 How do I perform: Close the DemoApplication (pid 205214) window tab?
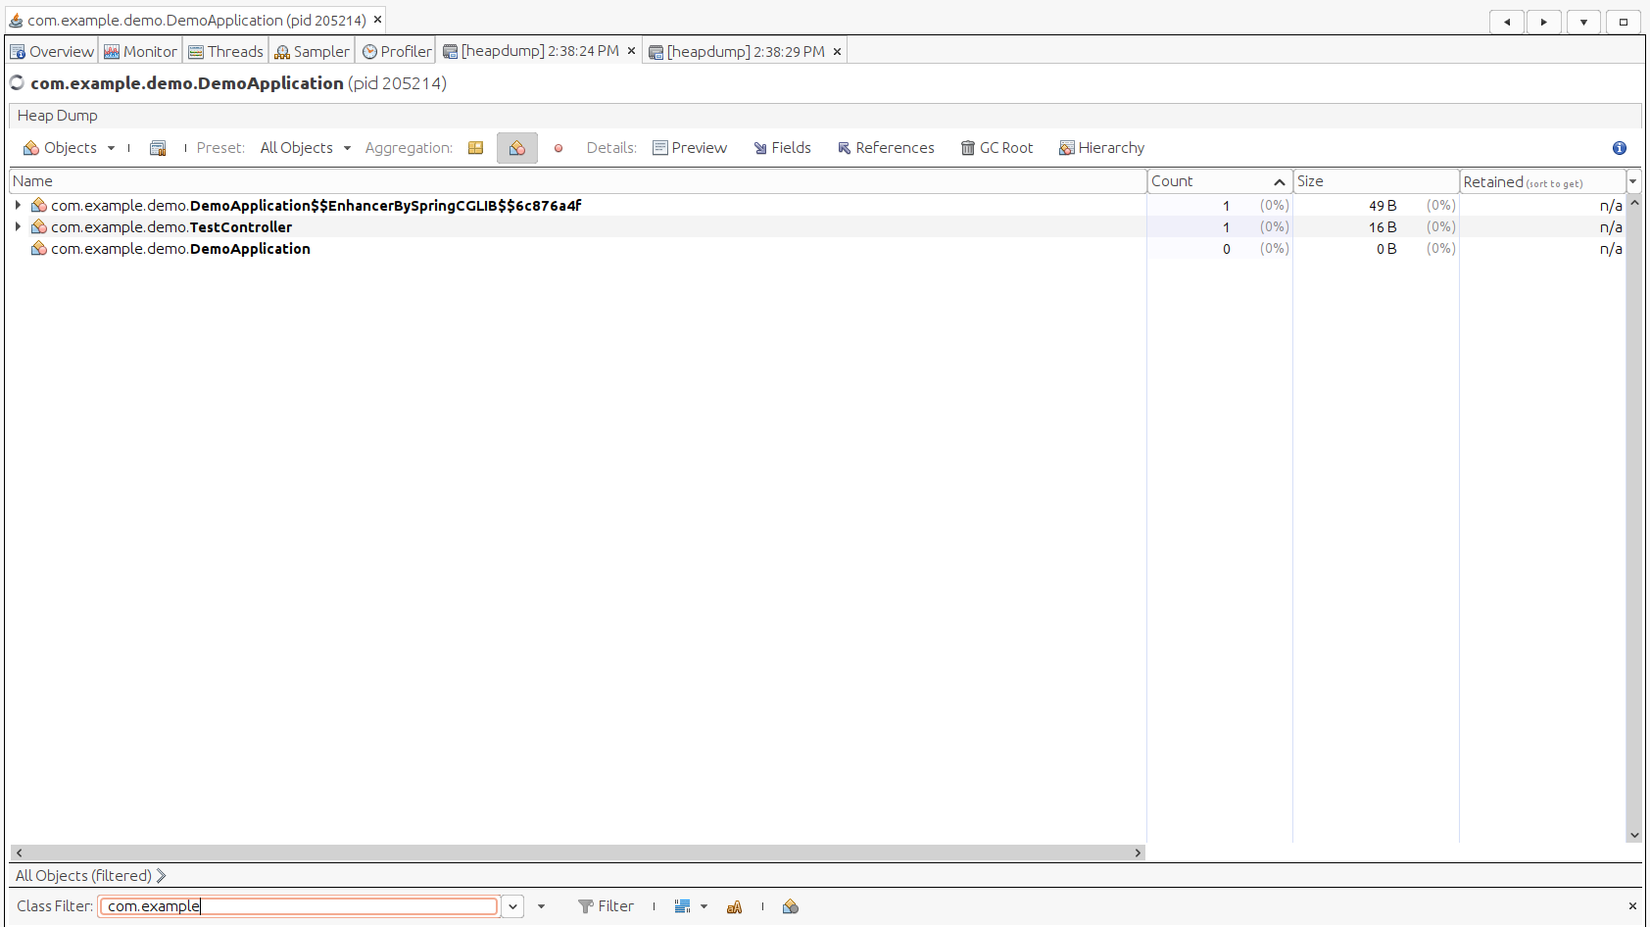[377, 20]
